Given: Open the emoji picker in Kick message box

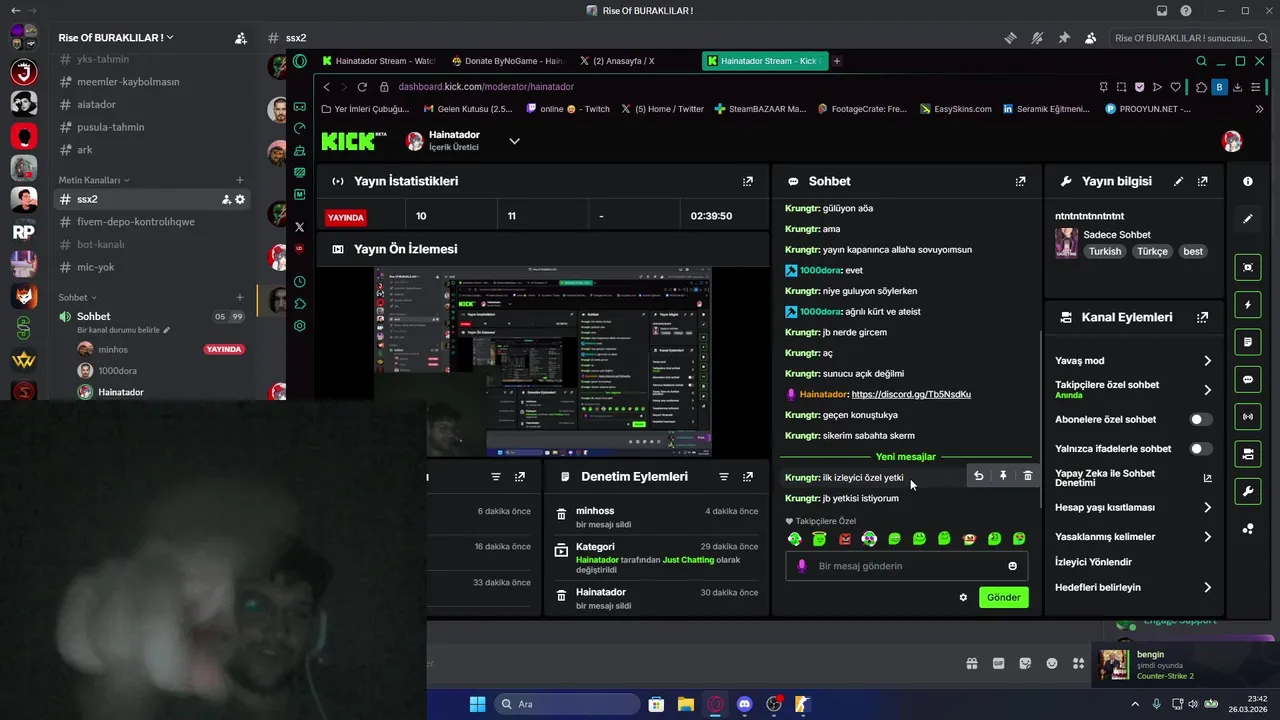Looking at the screenshot, I should click(x=1012, y=566).
